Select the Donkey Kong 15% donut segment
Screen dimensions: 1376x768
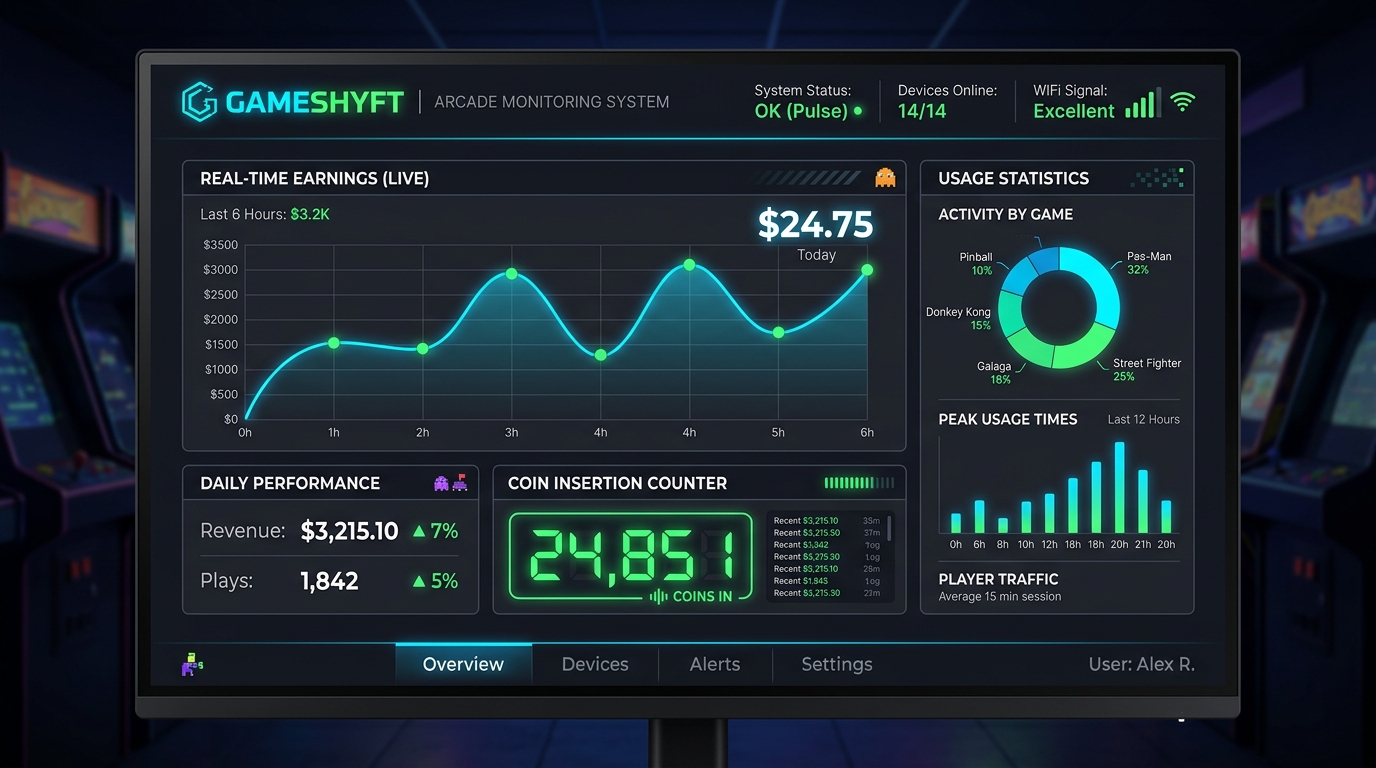(x=1010, y=314)
